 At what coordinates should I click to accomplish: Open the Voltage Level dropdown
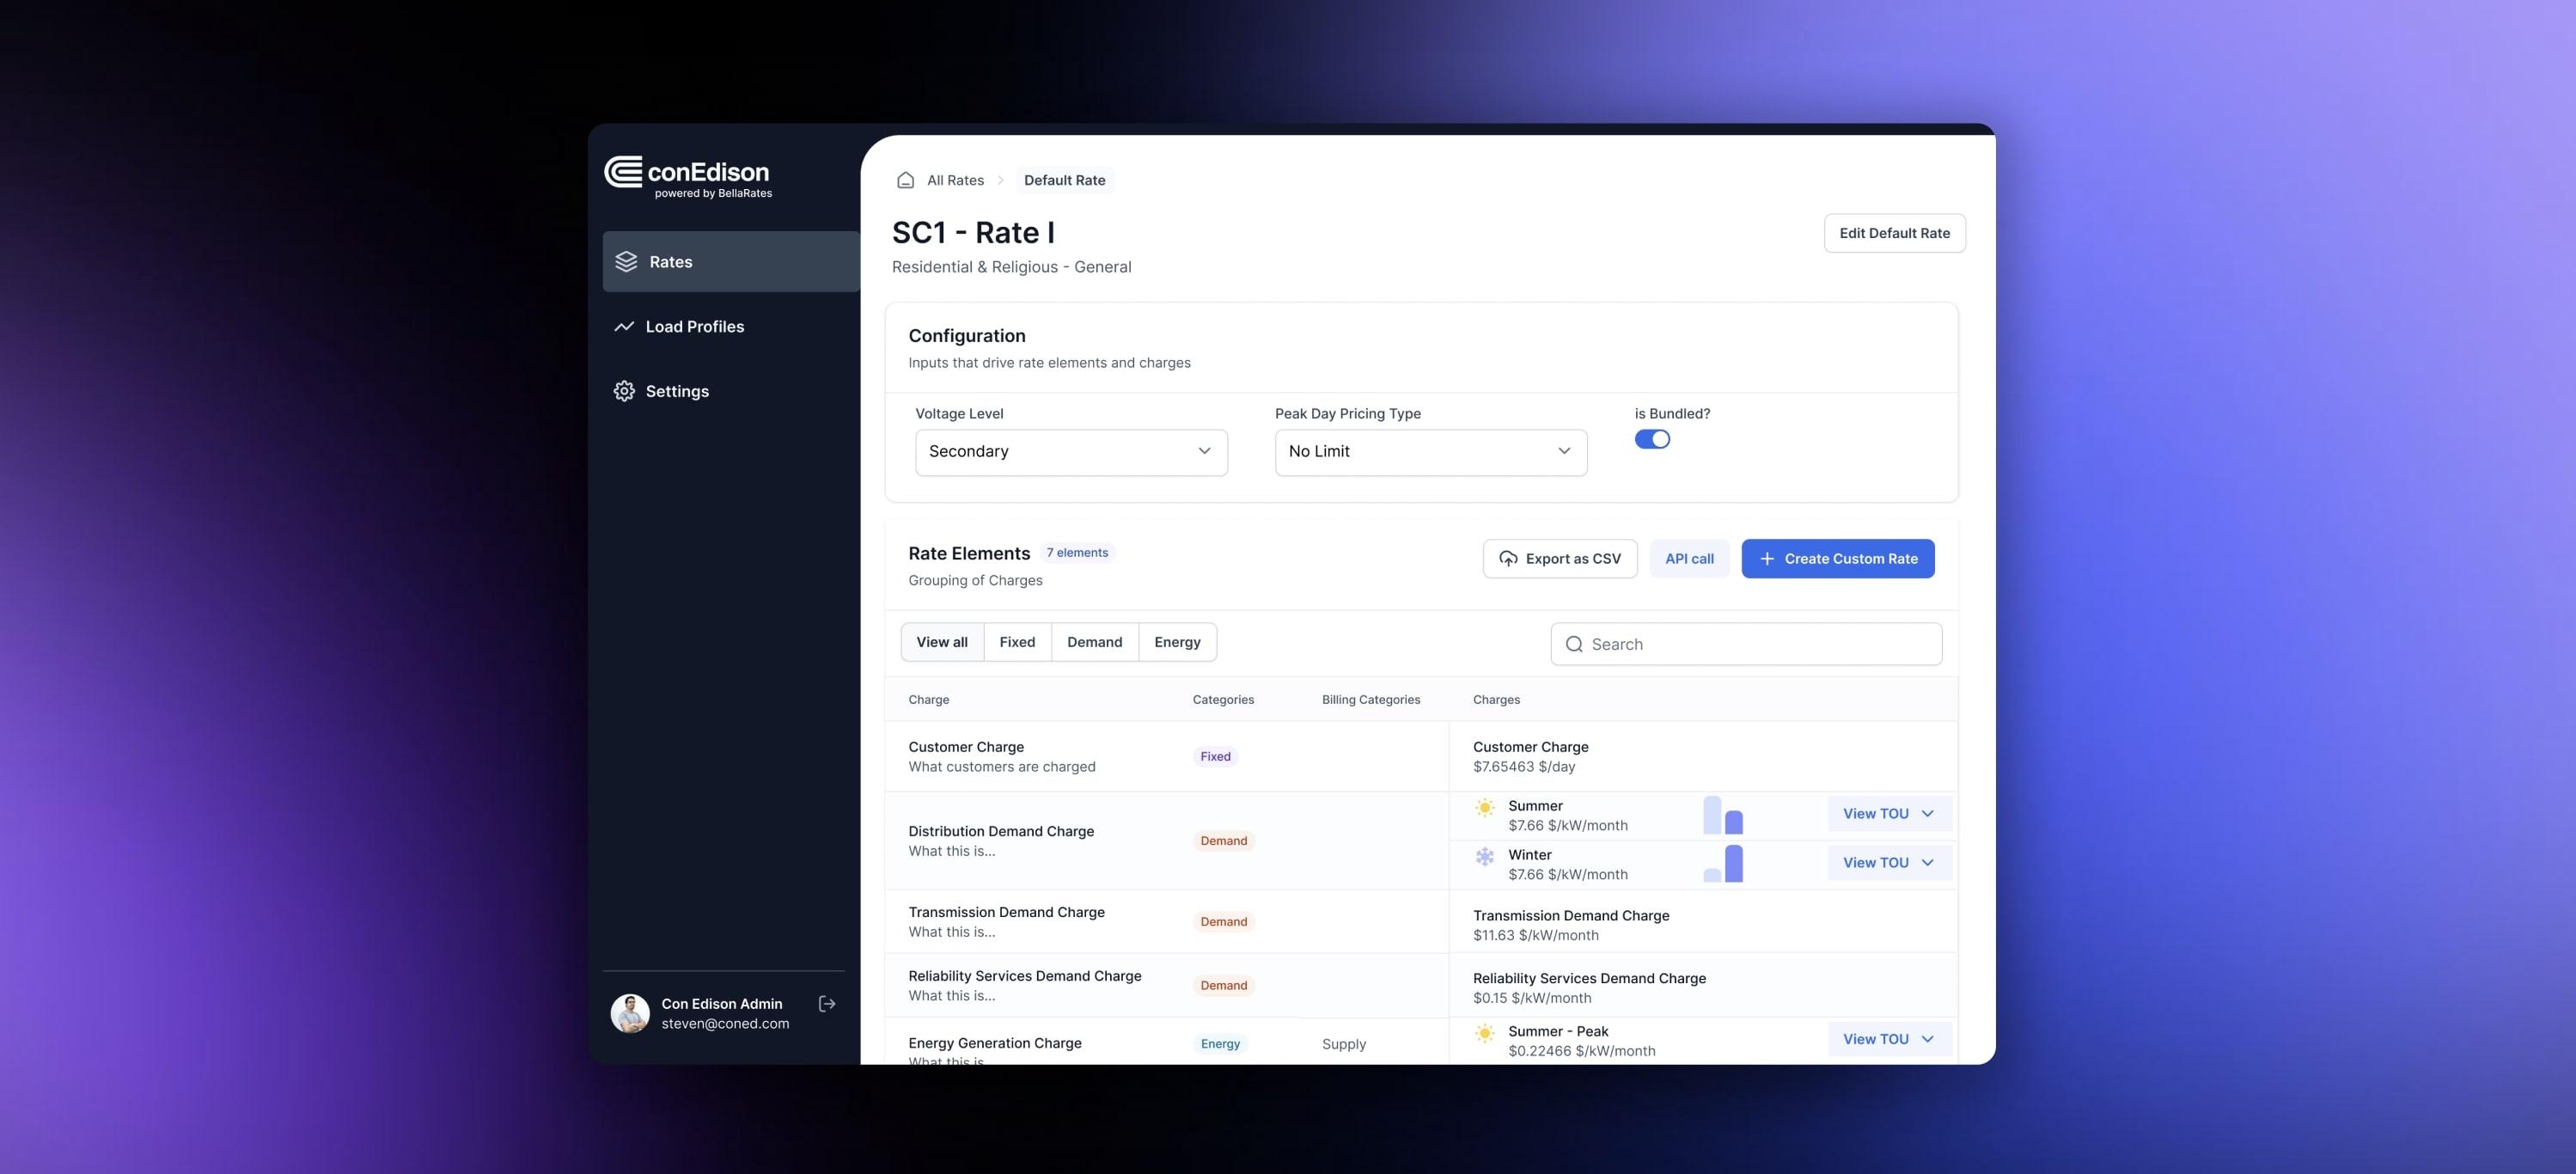[1071, 452]
